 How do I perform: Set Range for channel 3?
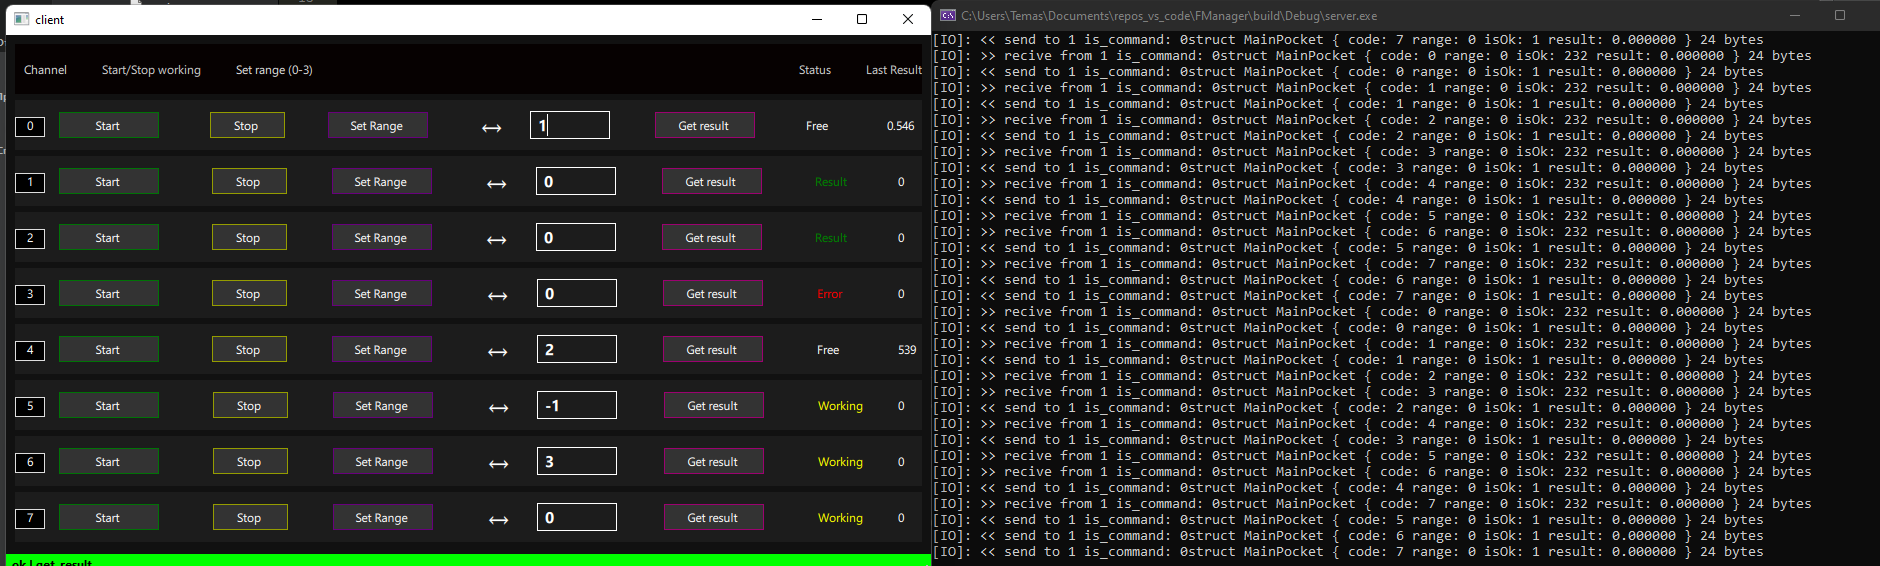[381, 293]
